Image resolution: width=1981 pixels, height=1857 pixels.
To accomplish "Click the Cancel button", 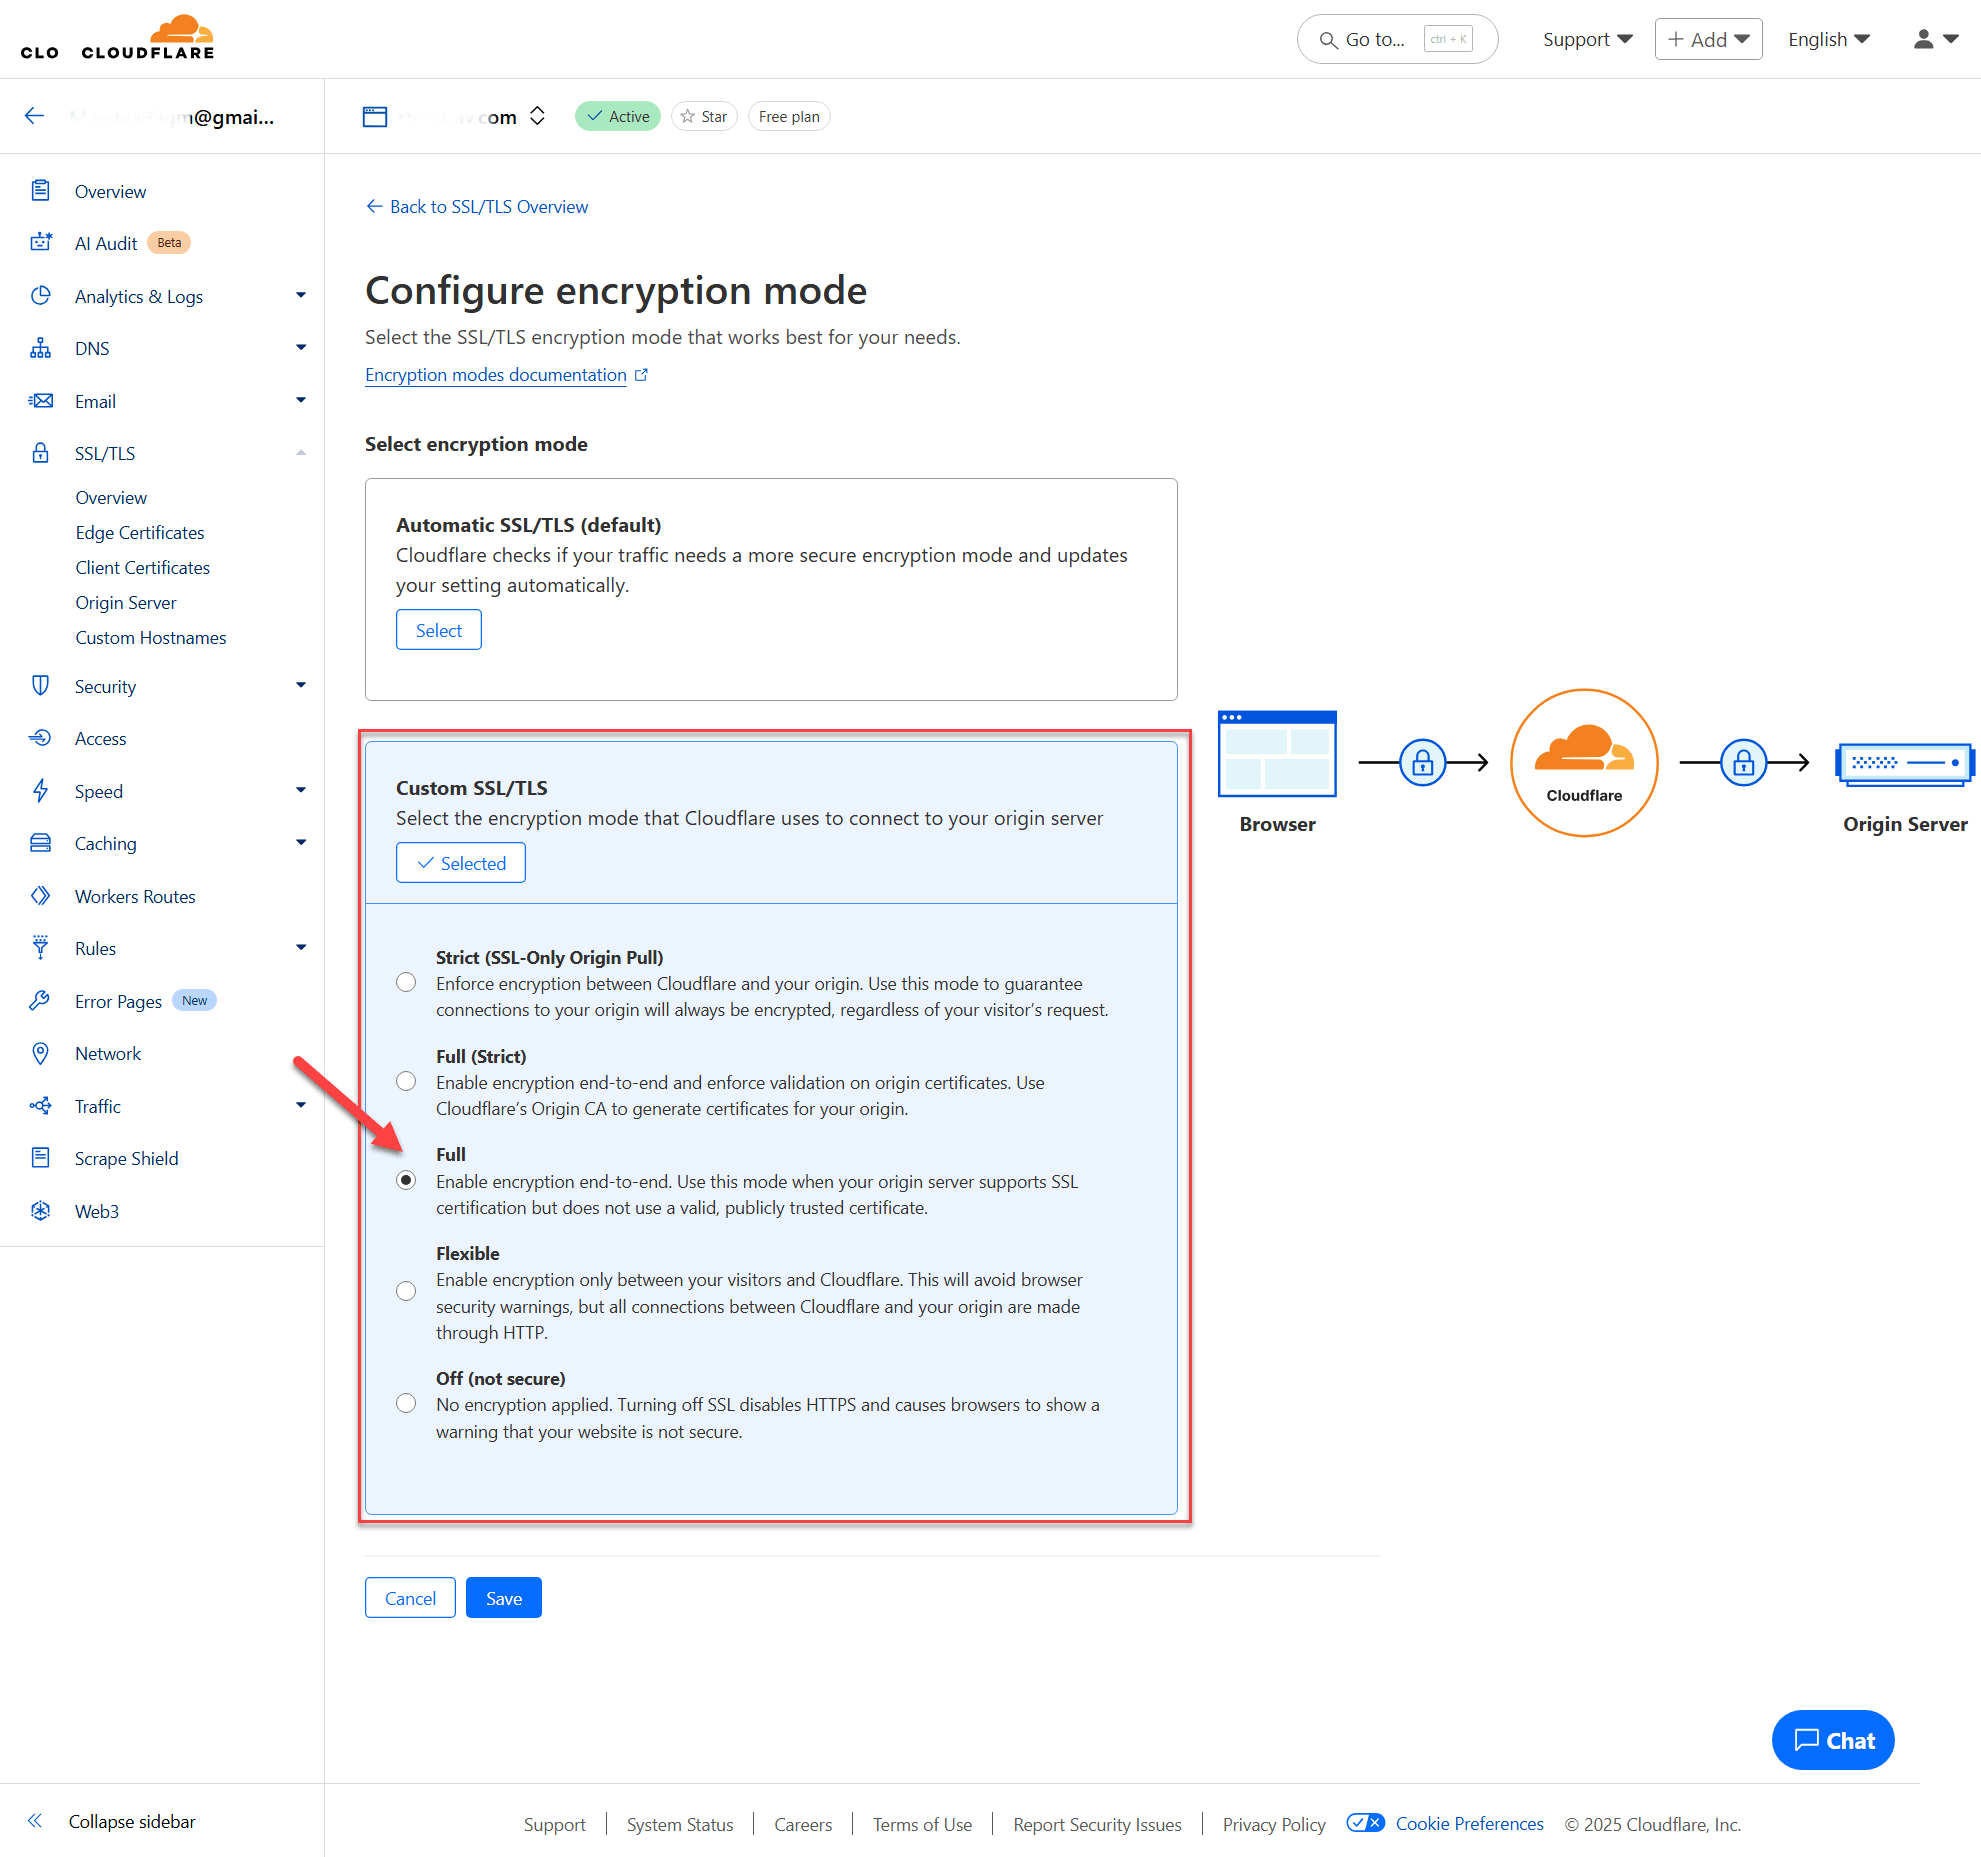I will pyautogui.click(x=410, y=1598).
